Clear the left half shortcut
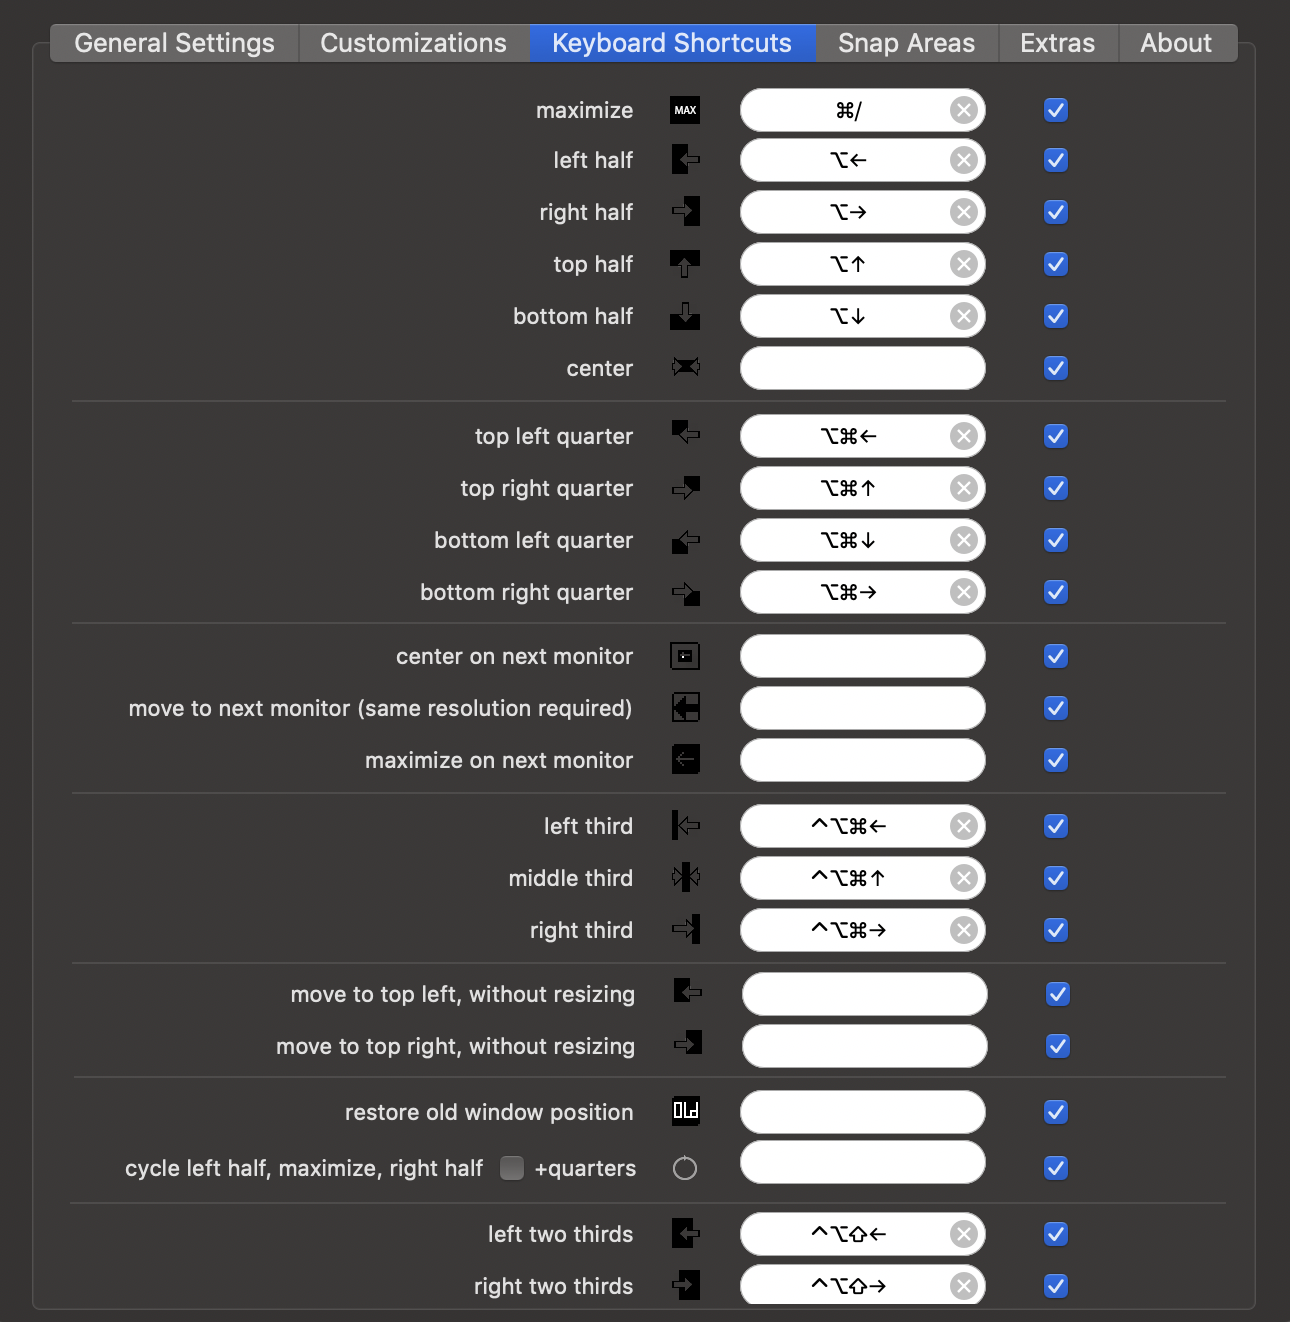The height and width of the screenshot is (1322, 1290). [963, 160]
